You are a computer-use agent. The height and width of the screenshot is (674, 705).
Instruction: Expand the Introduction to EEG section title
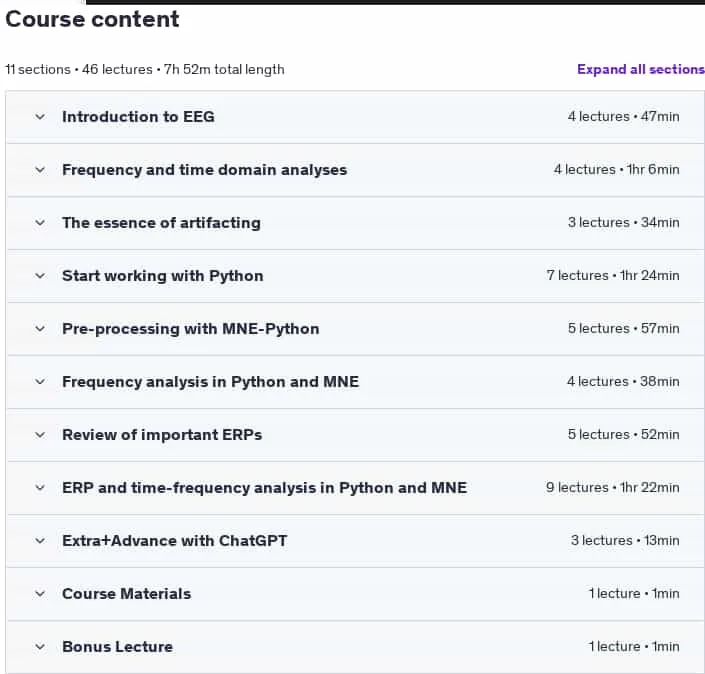coord(138,117)
